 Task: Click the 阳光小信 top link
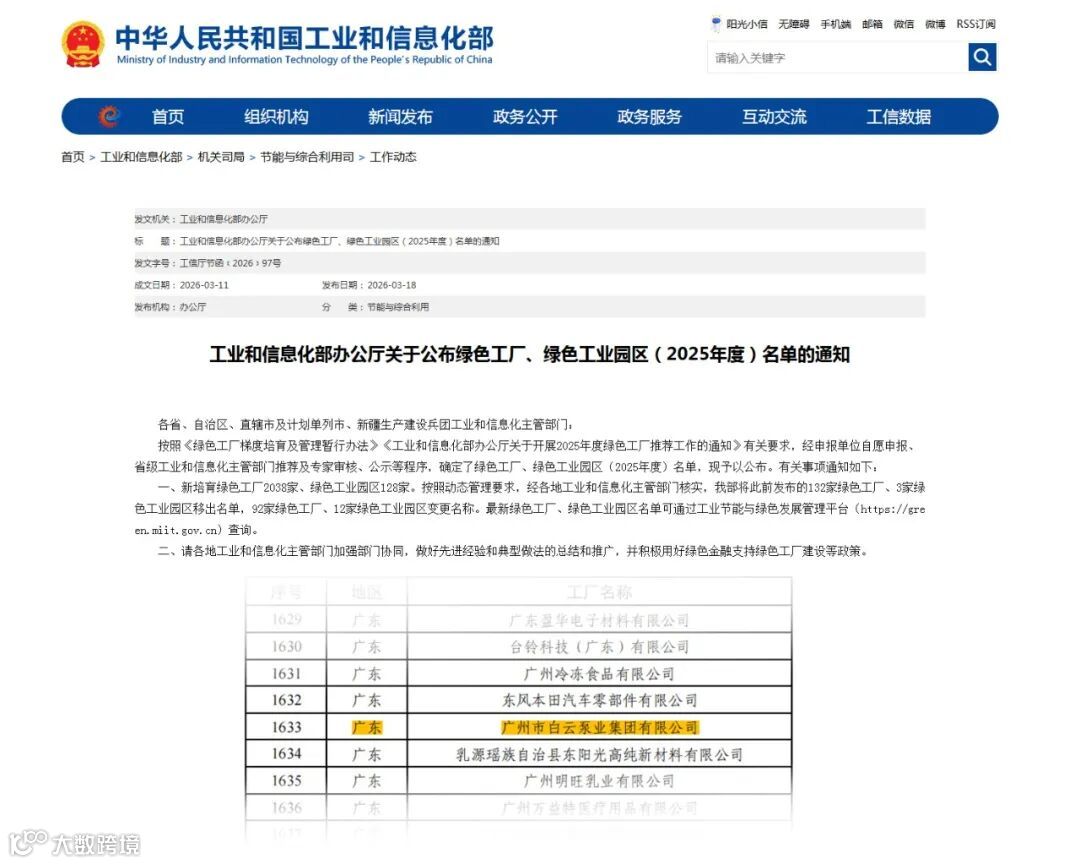[747, 24]
